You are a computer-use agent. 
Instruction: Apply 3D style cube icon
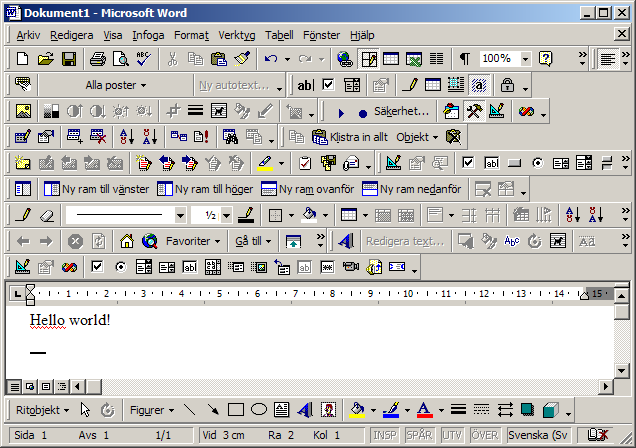[550, 410]
